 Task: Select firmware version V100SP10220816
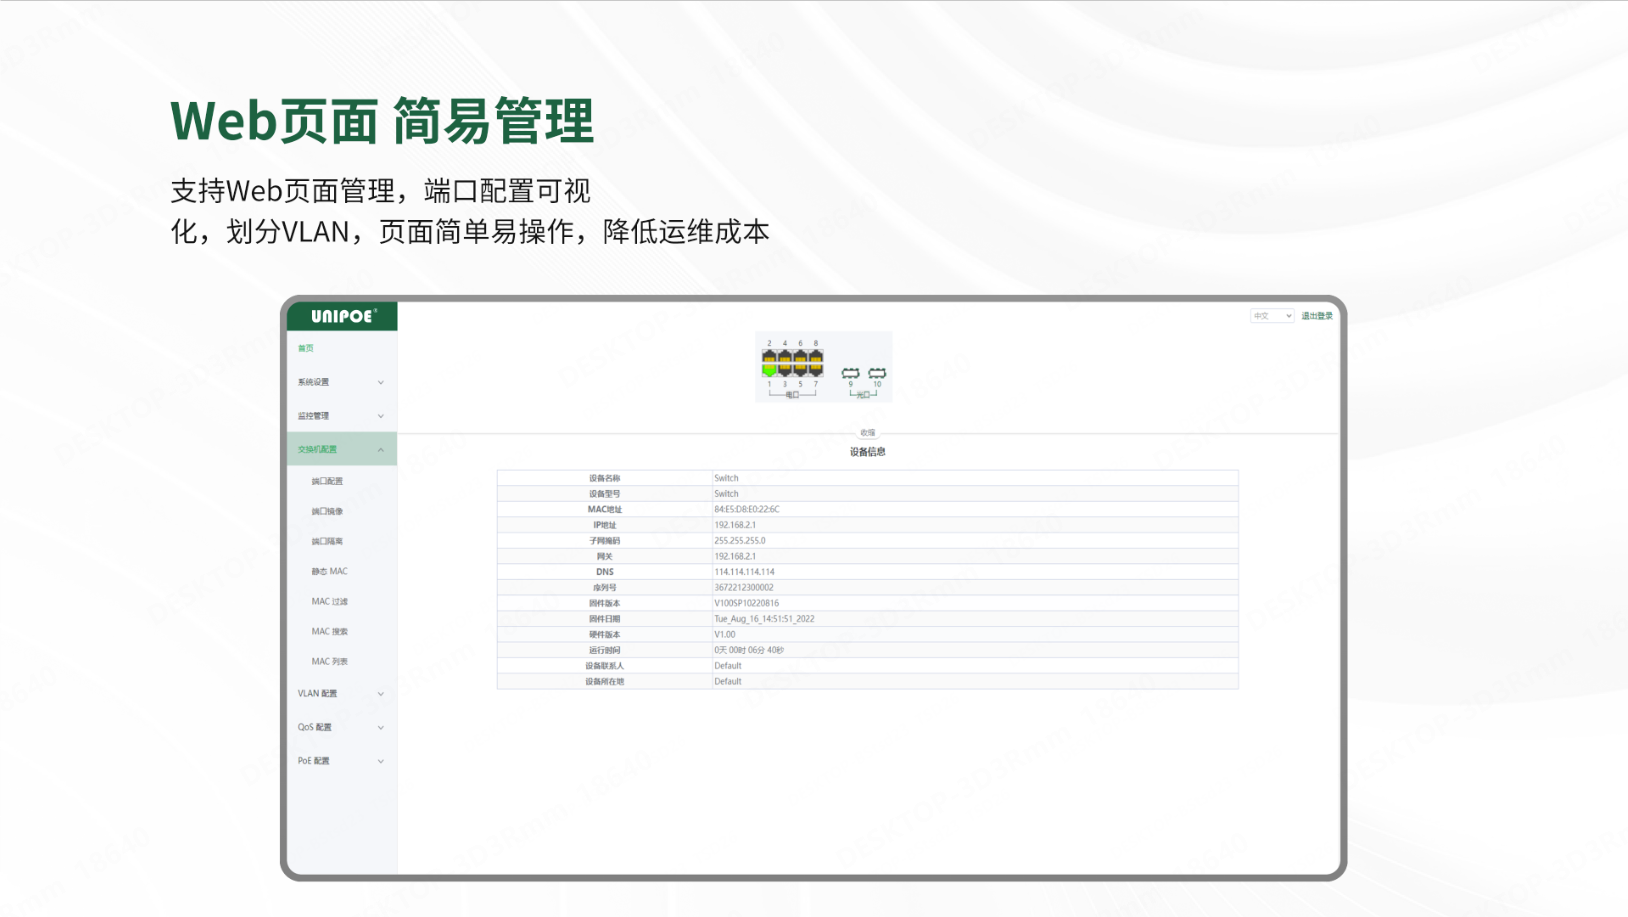point(746,603)
